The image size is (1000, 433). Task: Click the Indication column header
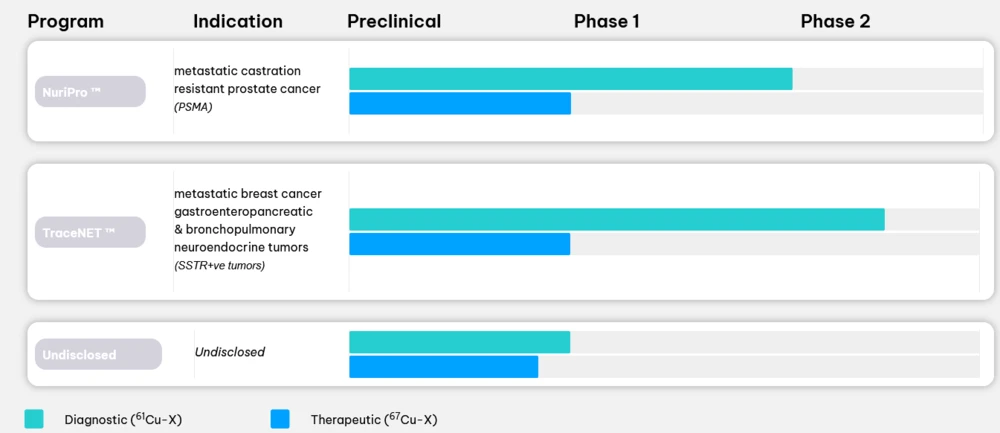tap(238, 21)
